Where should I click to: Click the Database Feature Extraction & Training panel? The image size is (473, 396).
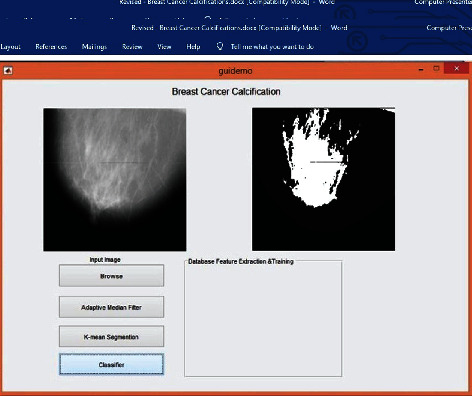(x=263, y=318)
